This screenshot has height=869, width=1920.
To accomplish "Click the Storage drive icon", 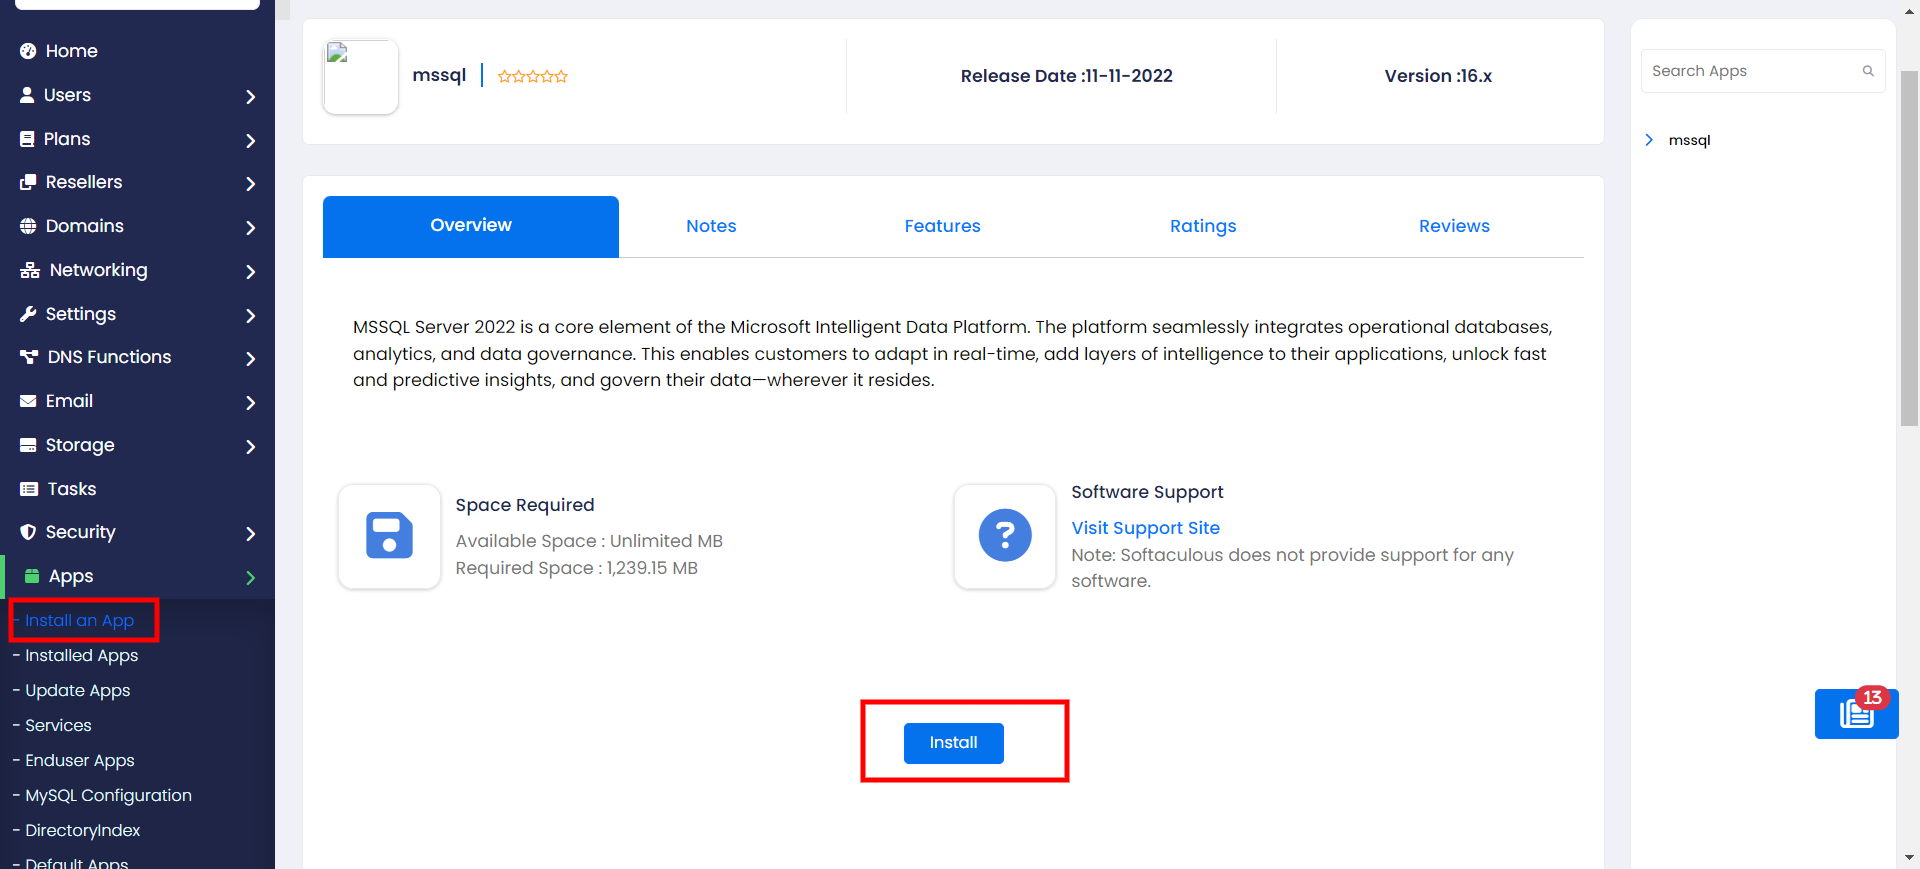I will point(28,445).
